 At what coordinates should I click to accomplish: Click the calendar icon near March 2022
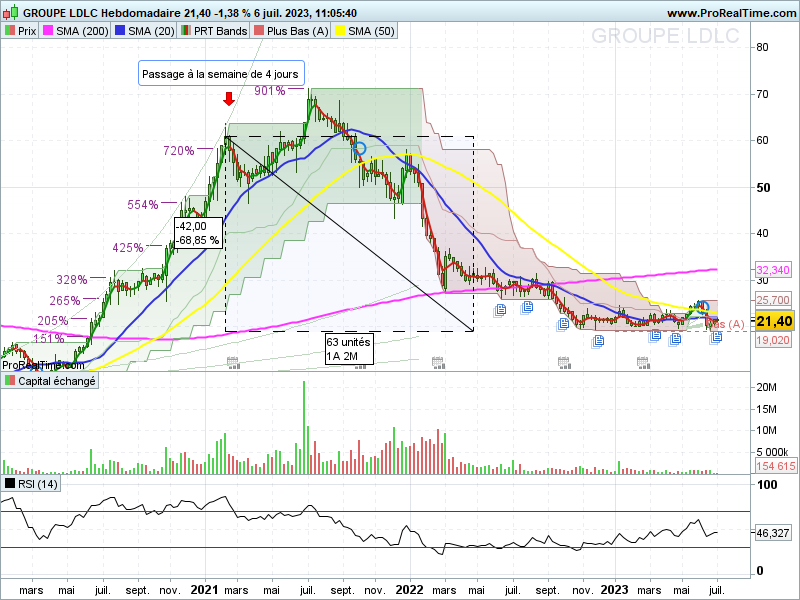[x=438, y=363]
